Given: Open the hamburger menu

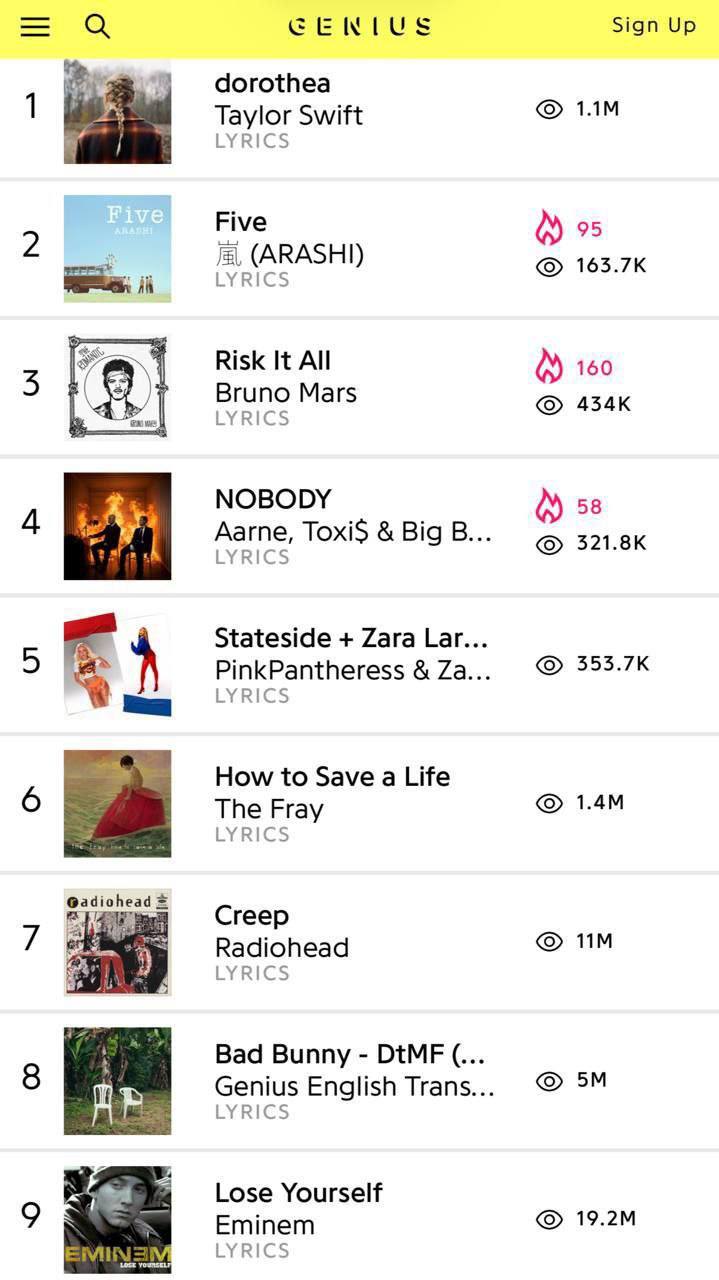Looking at the screenshot, I should pos(35,27).
